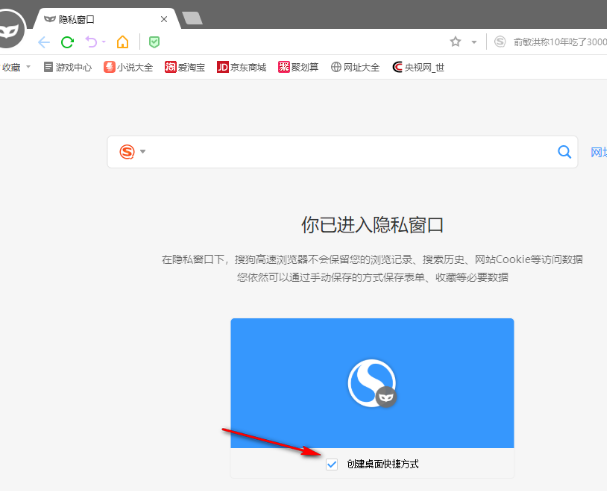Click 你已进入隐私窗口 heading
607x491 pixels.
[x=372, y=225]
